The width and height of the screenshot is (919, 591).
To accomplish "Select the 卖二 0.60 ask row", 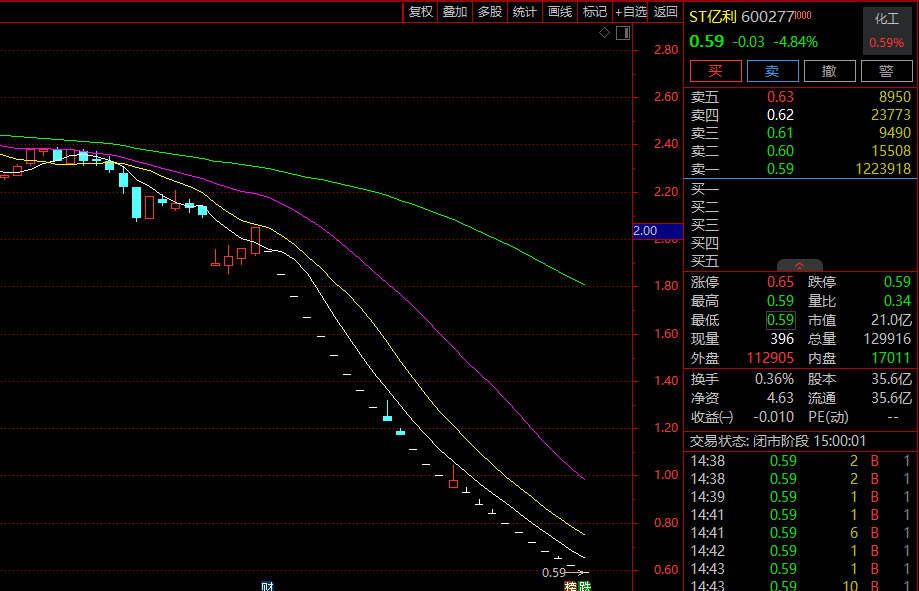I will 801,151.
